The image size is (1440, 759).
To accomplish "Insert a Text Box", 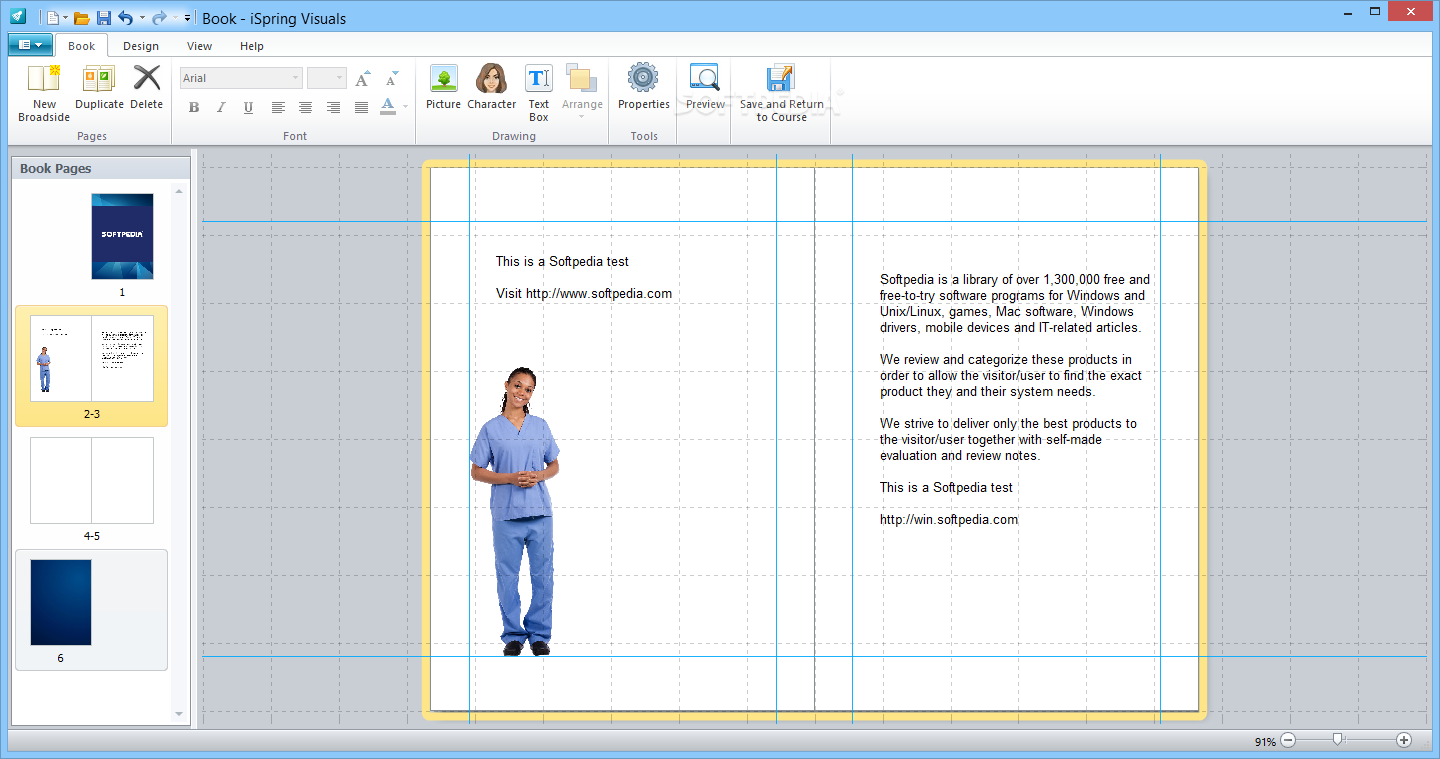I will point(539,93).
